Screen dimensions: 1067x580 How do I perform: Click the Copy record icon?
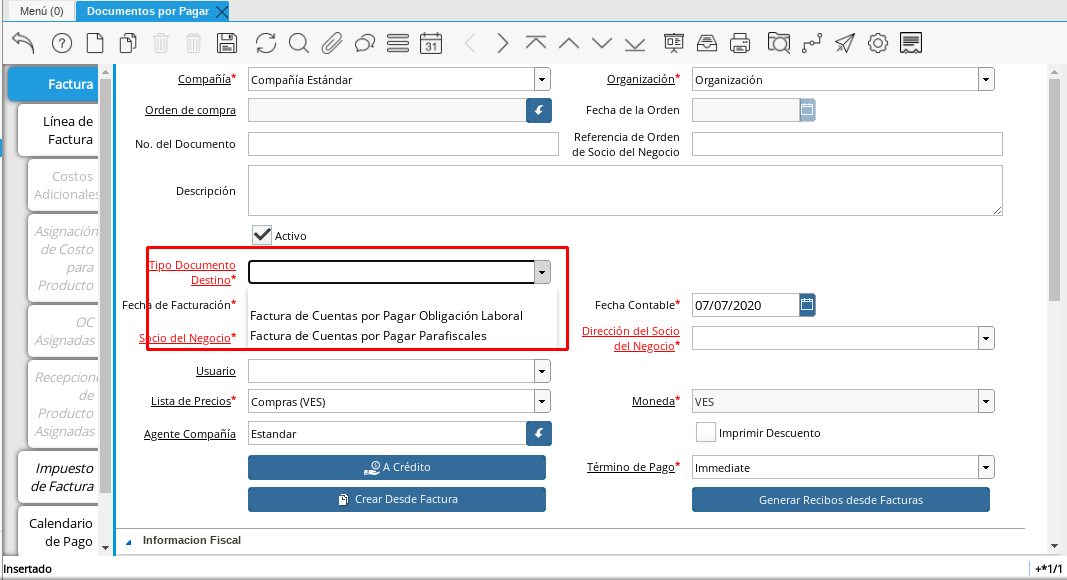tap(128, 44)
